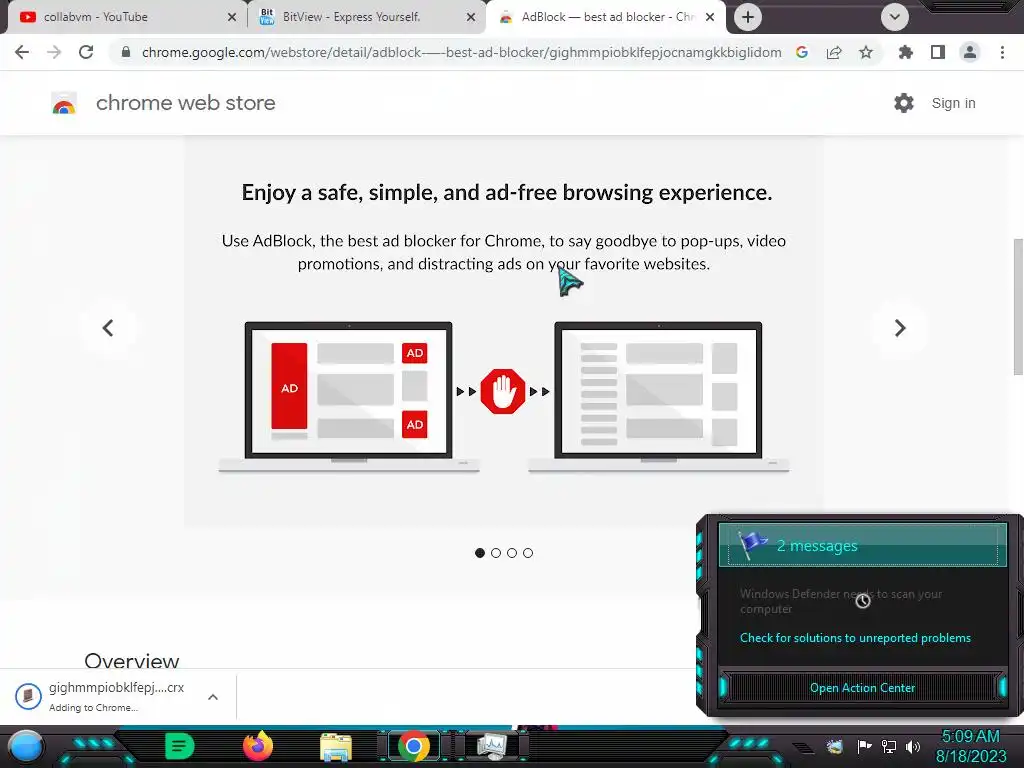The width and height of the screenshot is (1024, 768).
Task: Share this page via share icon
Action: [x=834, y=52]
